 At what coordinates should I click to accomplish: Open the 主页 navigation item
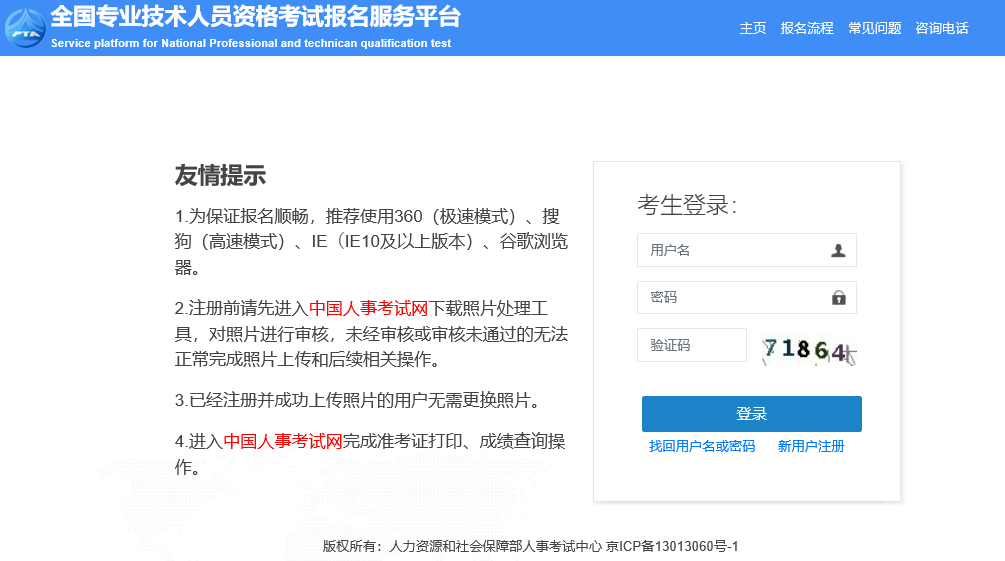point(753,28)
